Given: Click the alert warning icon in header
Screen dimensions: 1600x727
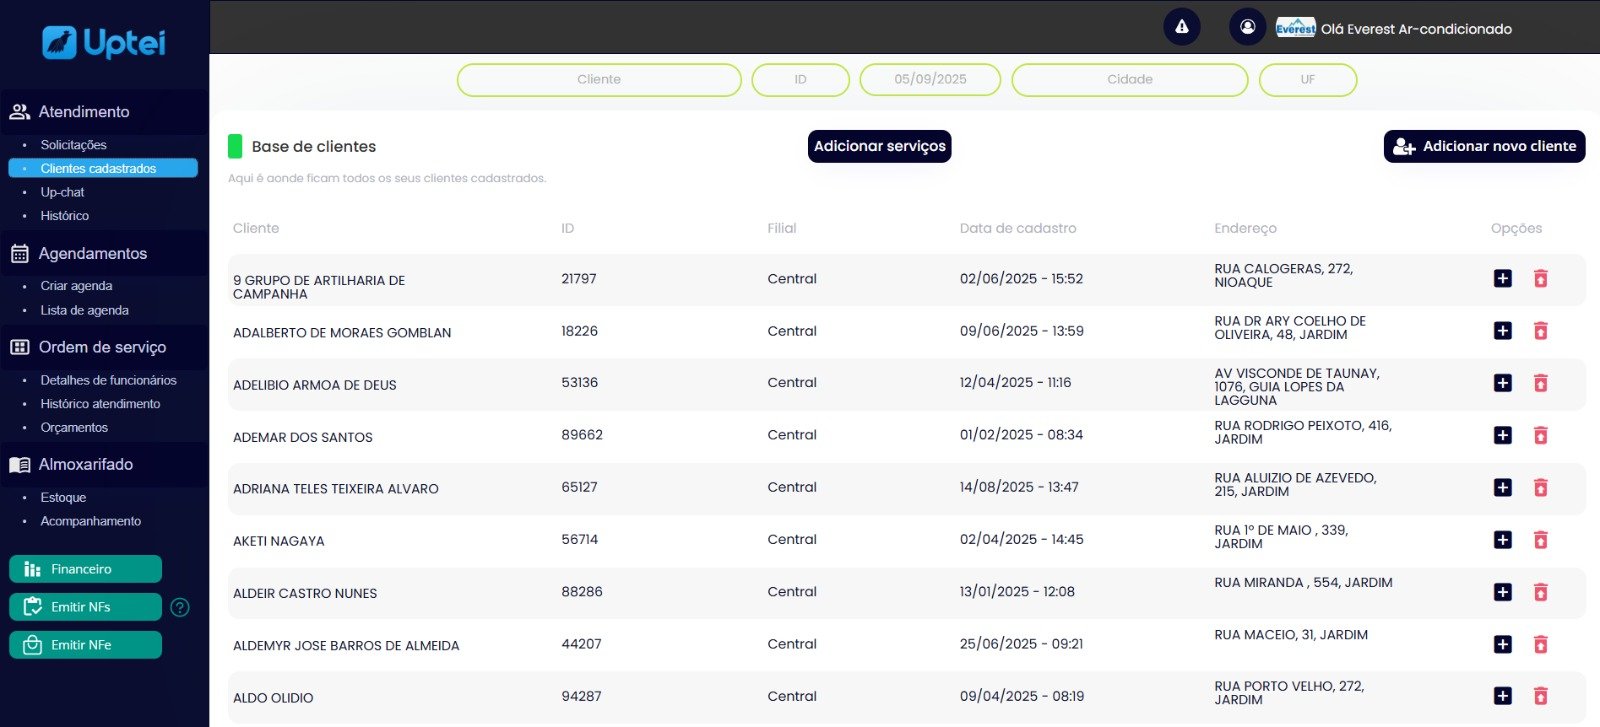Looking at the screenshot, I should pyautogui.click(x=1181, y=27).
